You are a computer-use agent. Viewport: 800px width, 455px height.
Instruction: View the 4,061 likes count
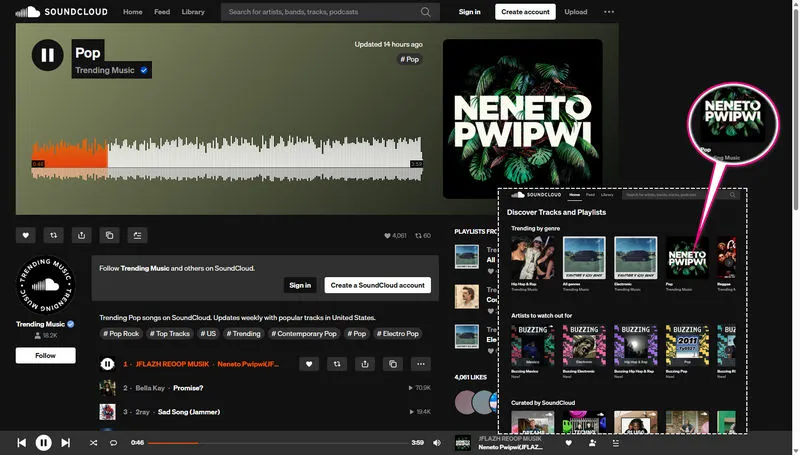(x=395, y=236)
